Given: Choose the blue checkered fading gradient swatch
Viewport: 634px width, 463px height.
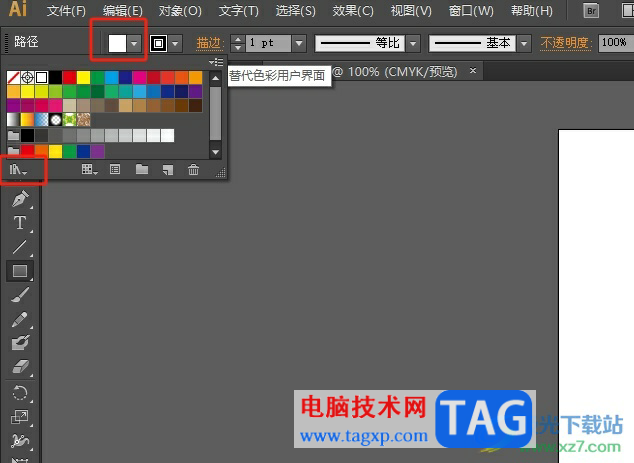Looking at the screenshot, I should click(x=41, y=120).
